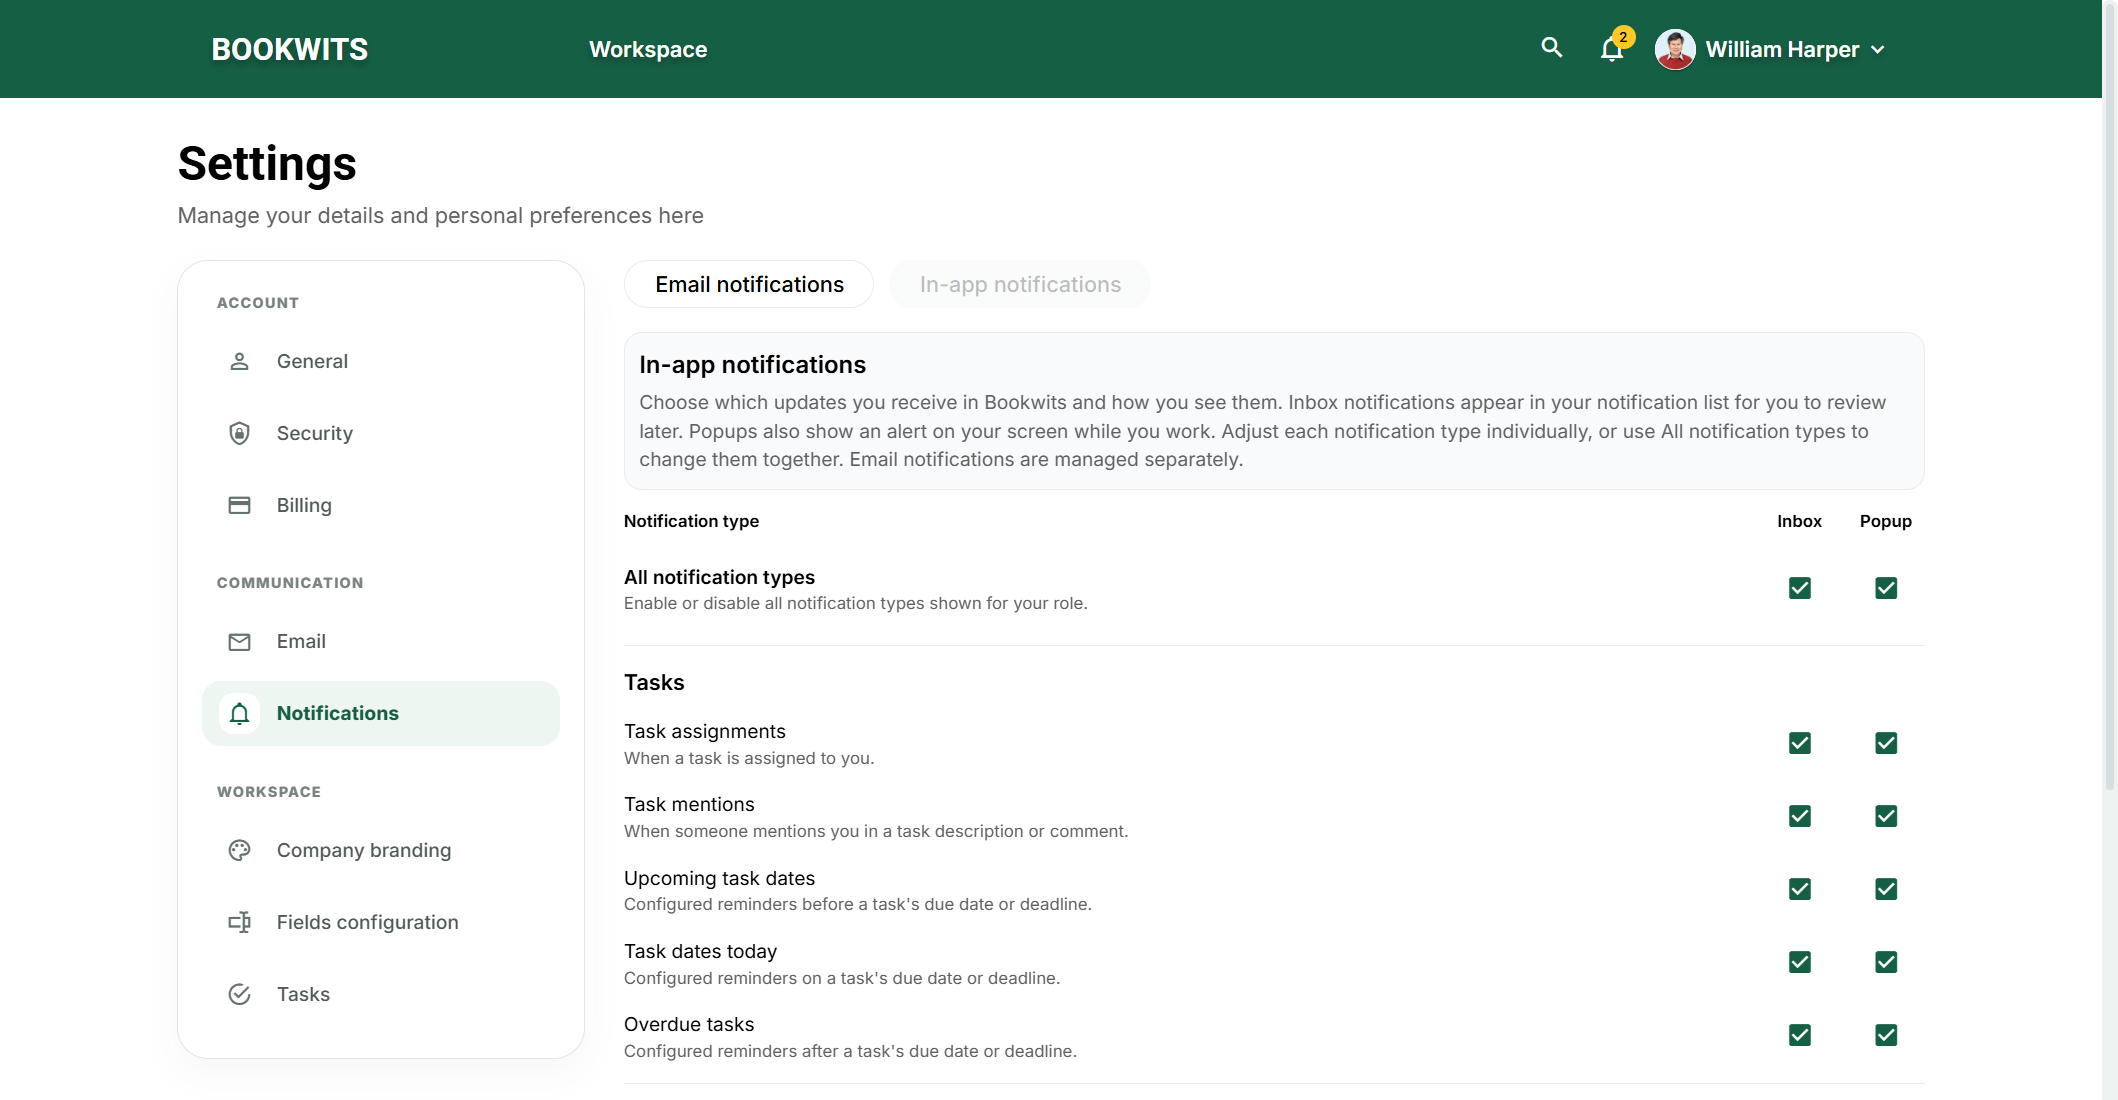The width and height of the screenshot is (2118, 1100).
Task: Click the Notifications bell icon in sidebar
Action: click(239, 713)
